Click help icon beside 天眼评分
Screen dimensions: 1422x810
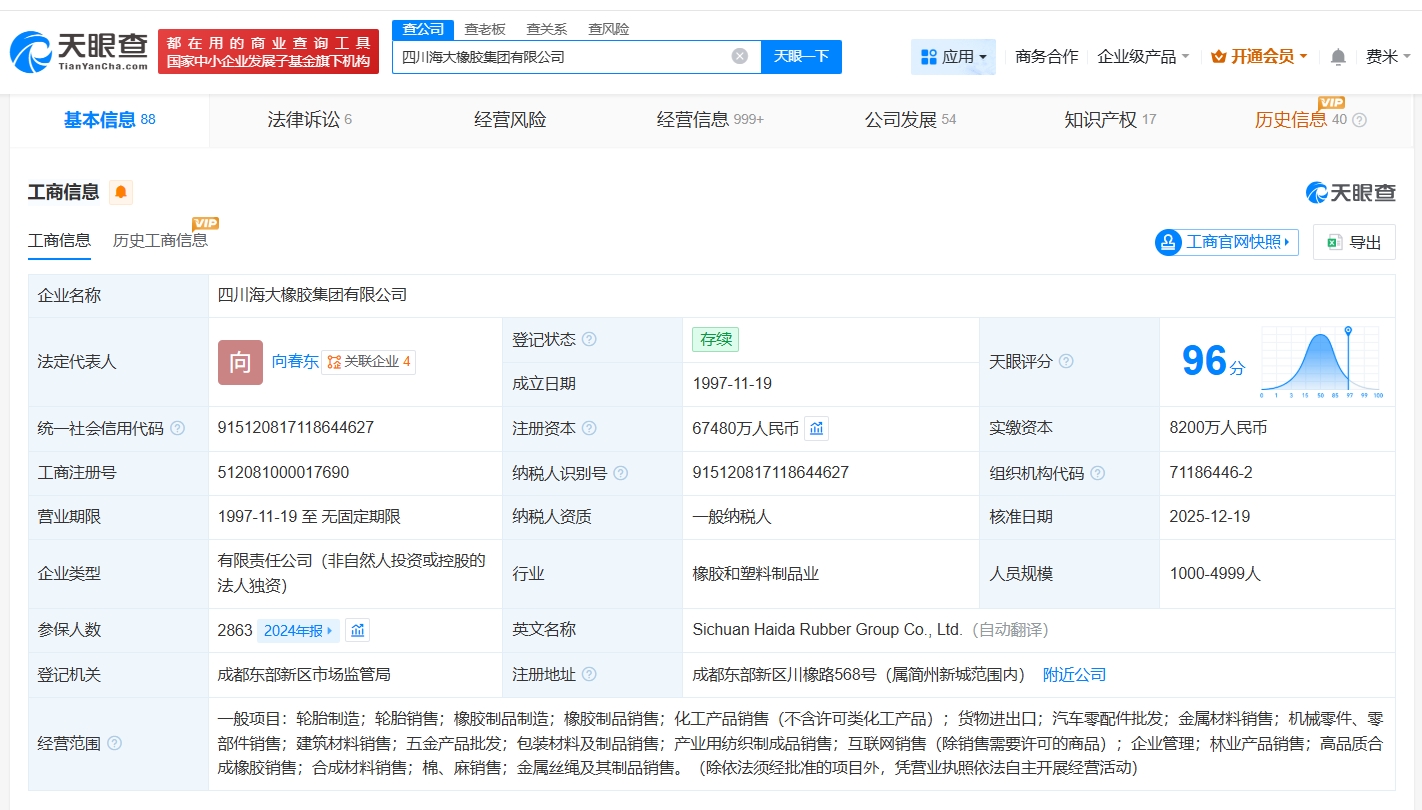pyautogui.click(x=1066, y=361)
